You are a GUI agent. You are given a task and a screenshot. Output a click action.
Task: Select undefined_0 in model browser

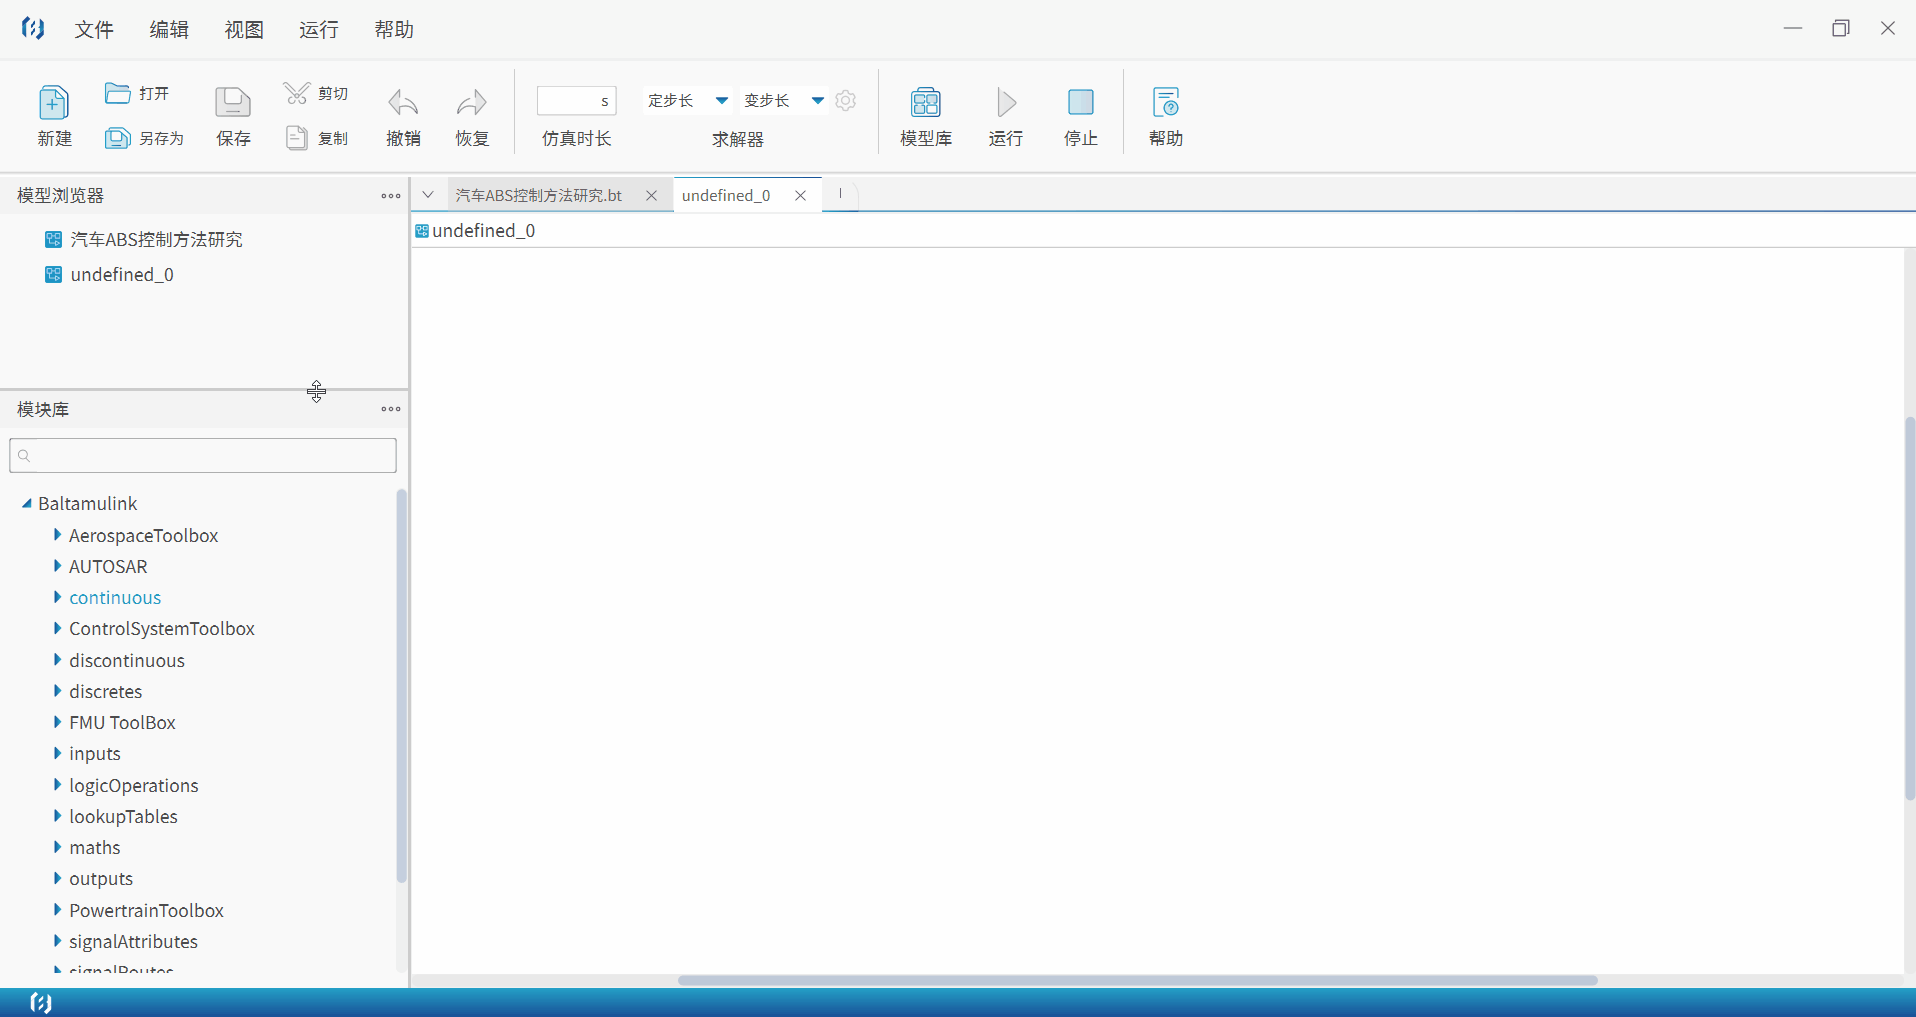(122, 274)
